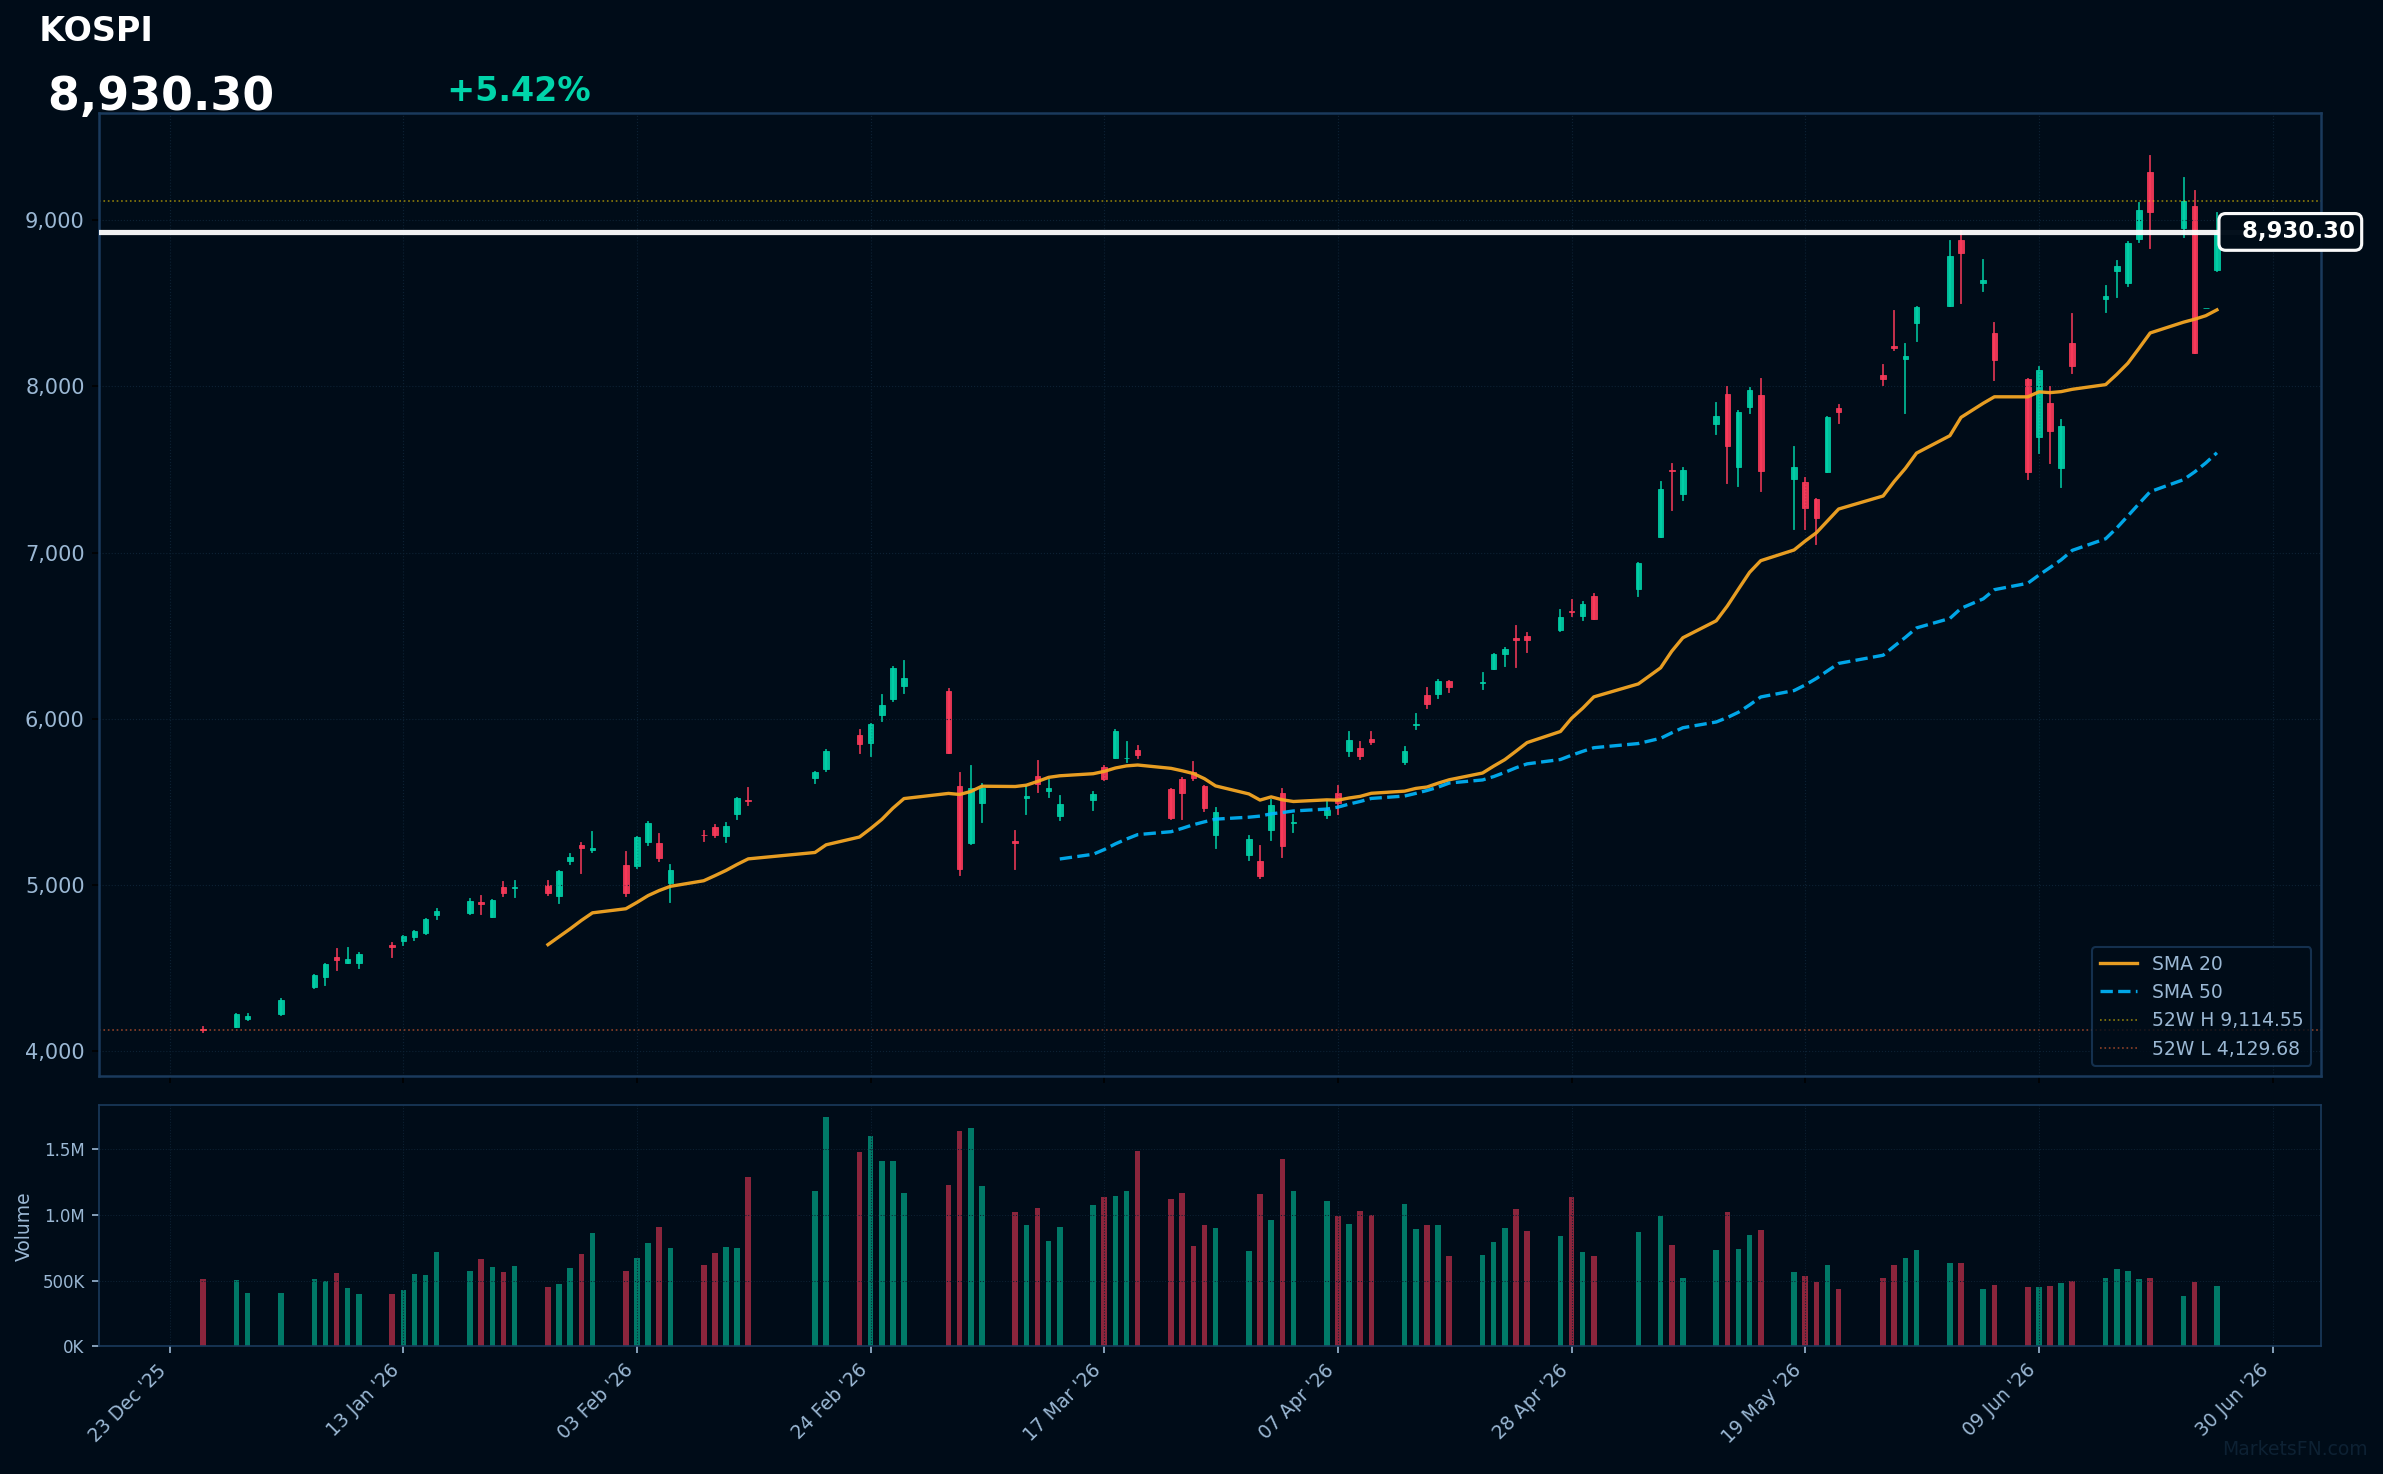Viewport: 2383px width, 1474px height.
Task: Click the 03 Feb '26 date label
Action: point(595,1401)
